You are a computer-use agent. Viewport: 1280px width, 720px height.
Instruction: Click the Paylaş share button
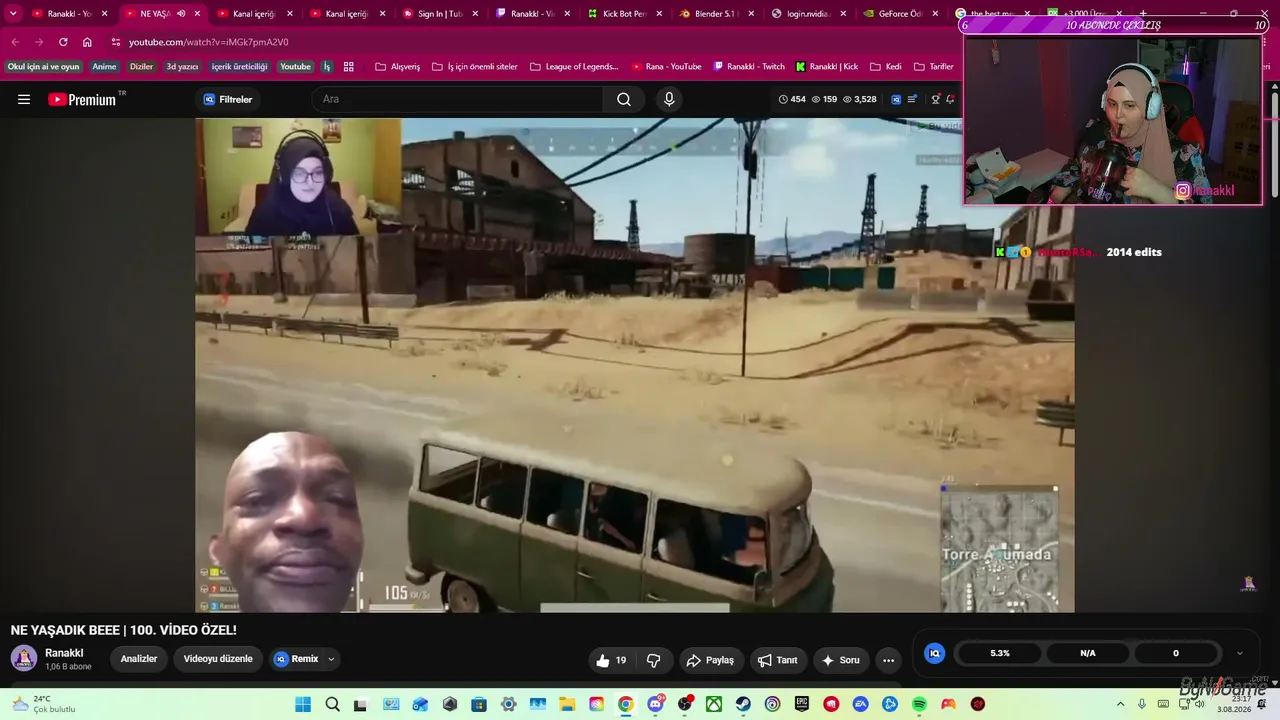click(x=709, y=660)
